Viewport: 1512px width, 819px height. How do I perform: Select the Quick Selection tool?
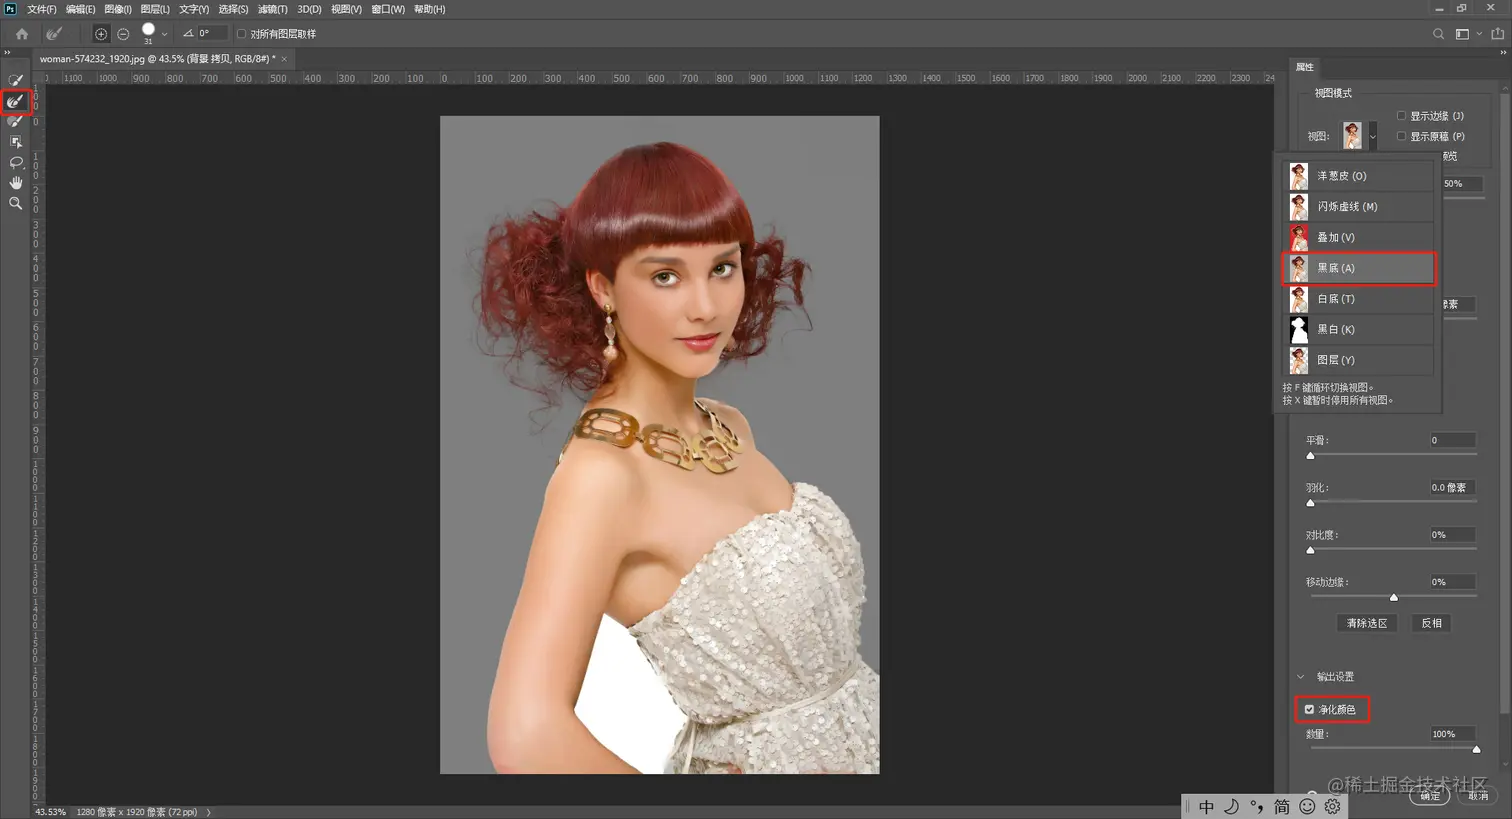pyautogui.click(x=16, y=80)
